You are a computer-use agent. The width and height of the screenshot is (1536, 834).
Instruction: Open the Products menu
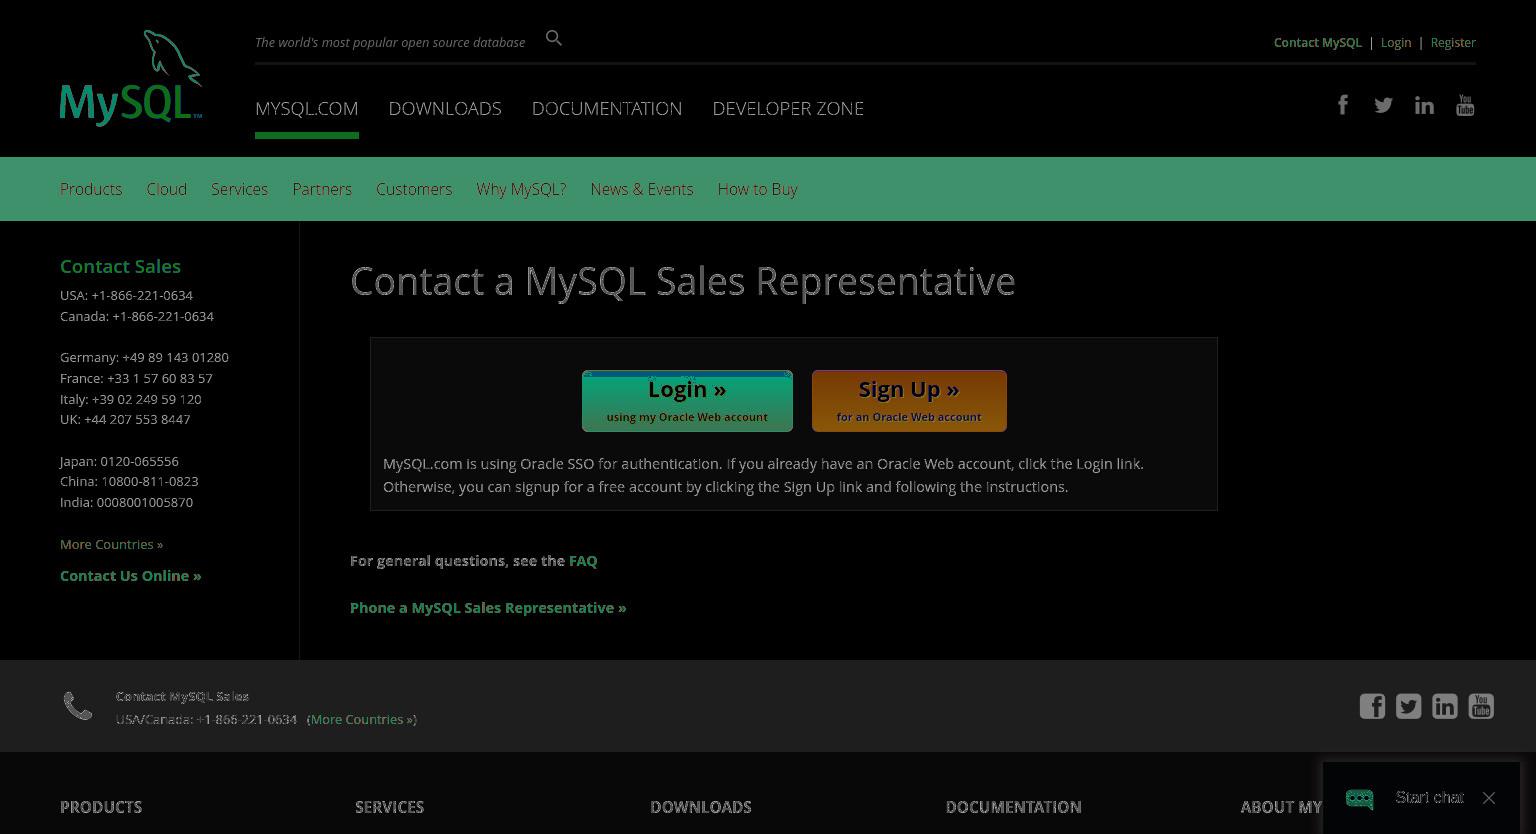click(91, 189)
